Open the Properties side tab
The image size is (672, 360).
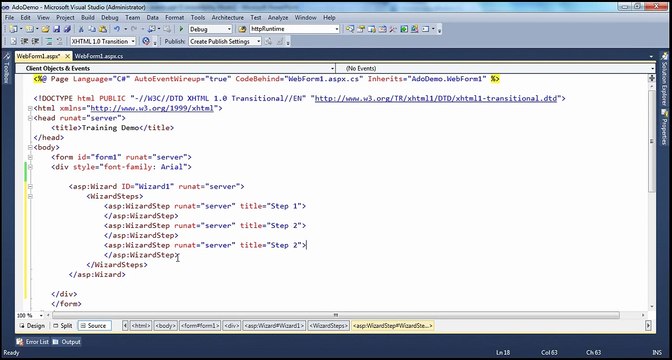click(665, 127)
